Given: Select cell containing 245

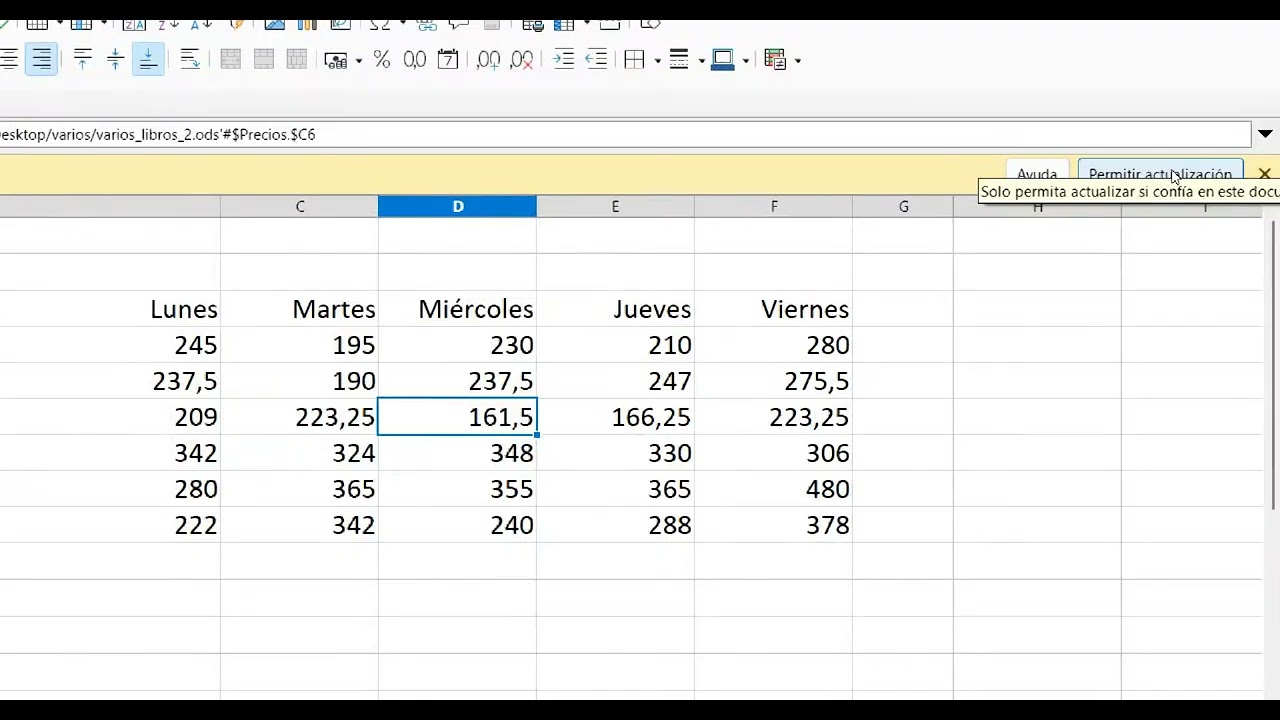Looking at the screenshot, I should pyautogui.click(x=110, y=345).
